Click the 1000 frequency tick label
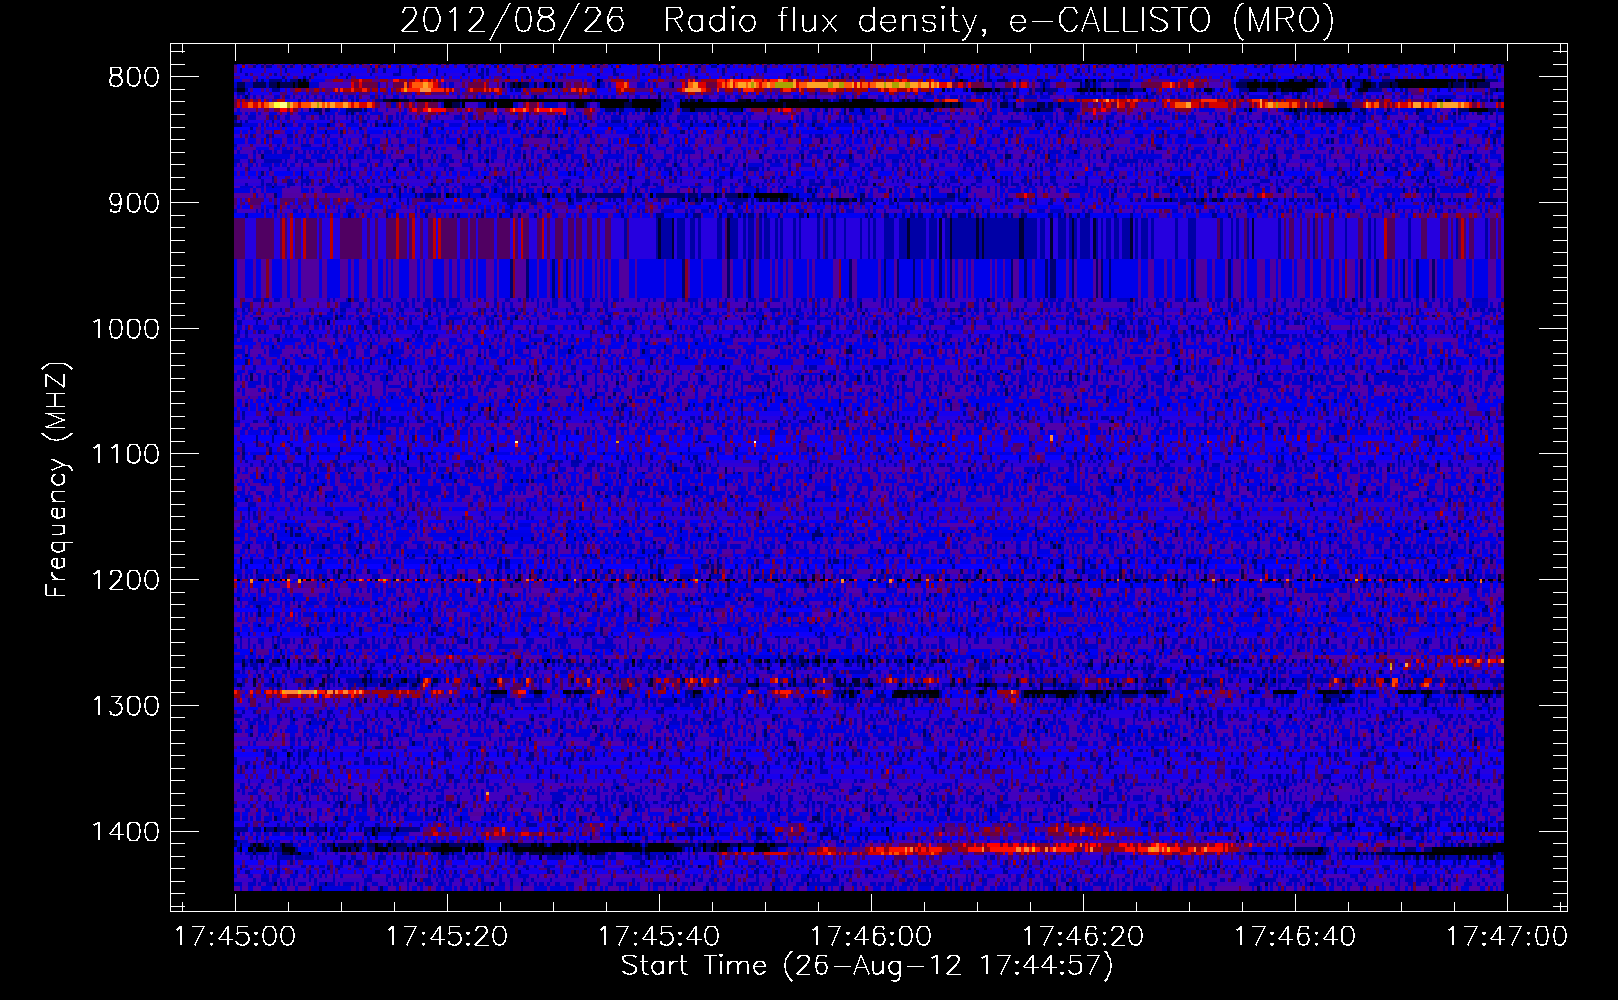This screenshot has height=1000, width=1618. click(125, 329)
